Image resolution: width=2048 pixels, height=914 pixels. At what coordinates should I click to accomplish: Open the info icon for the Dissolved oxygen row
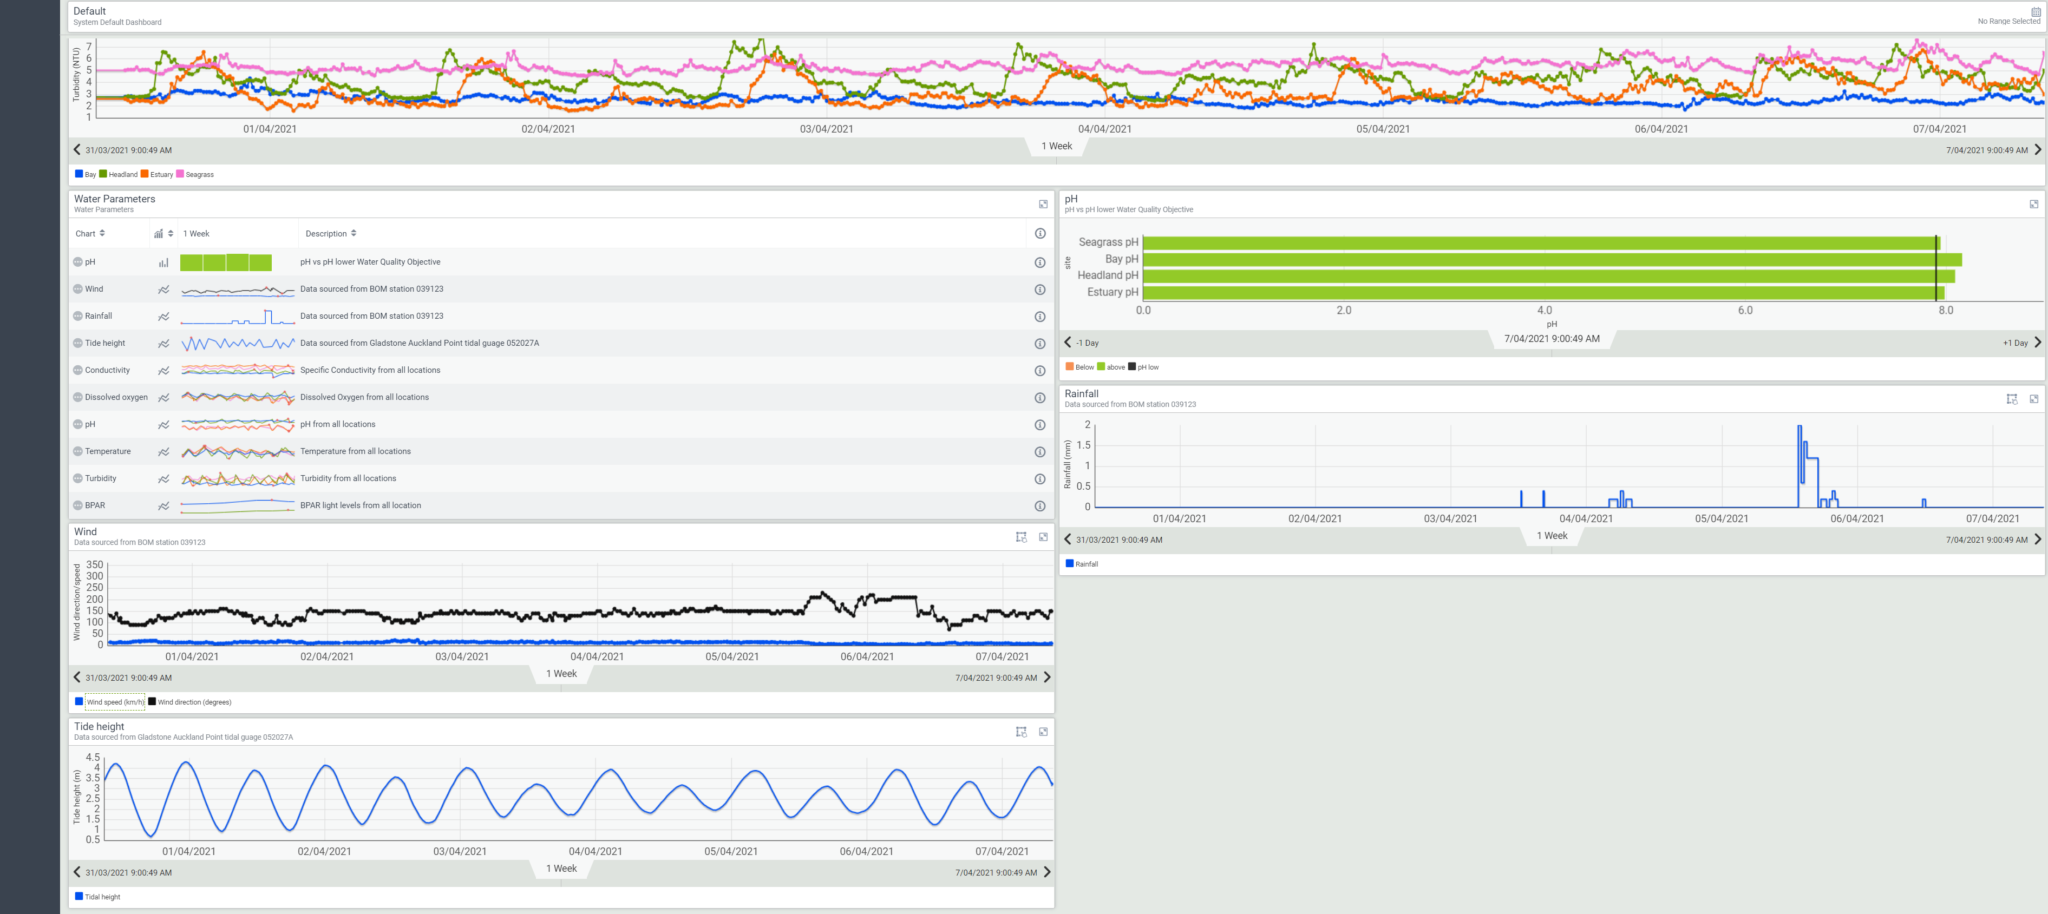tap(1039, 397)
